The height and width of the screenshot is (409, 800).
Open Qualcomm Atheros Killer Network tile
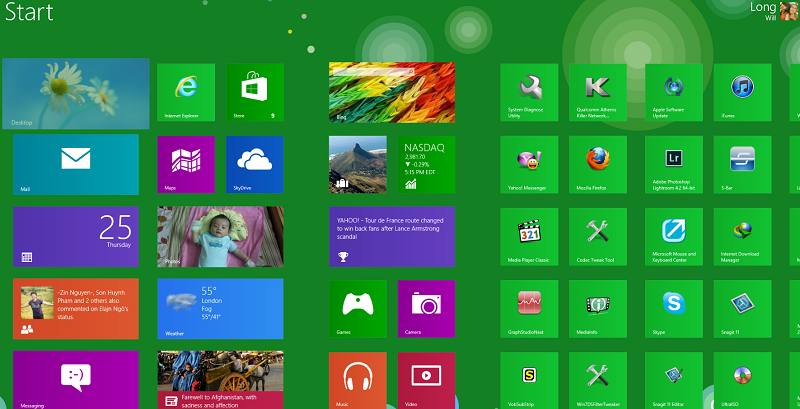coord(597,92)
